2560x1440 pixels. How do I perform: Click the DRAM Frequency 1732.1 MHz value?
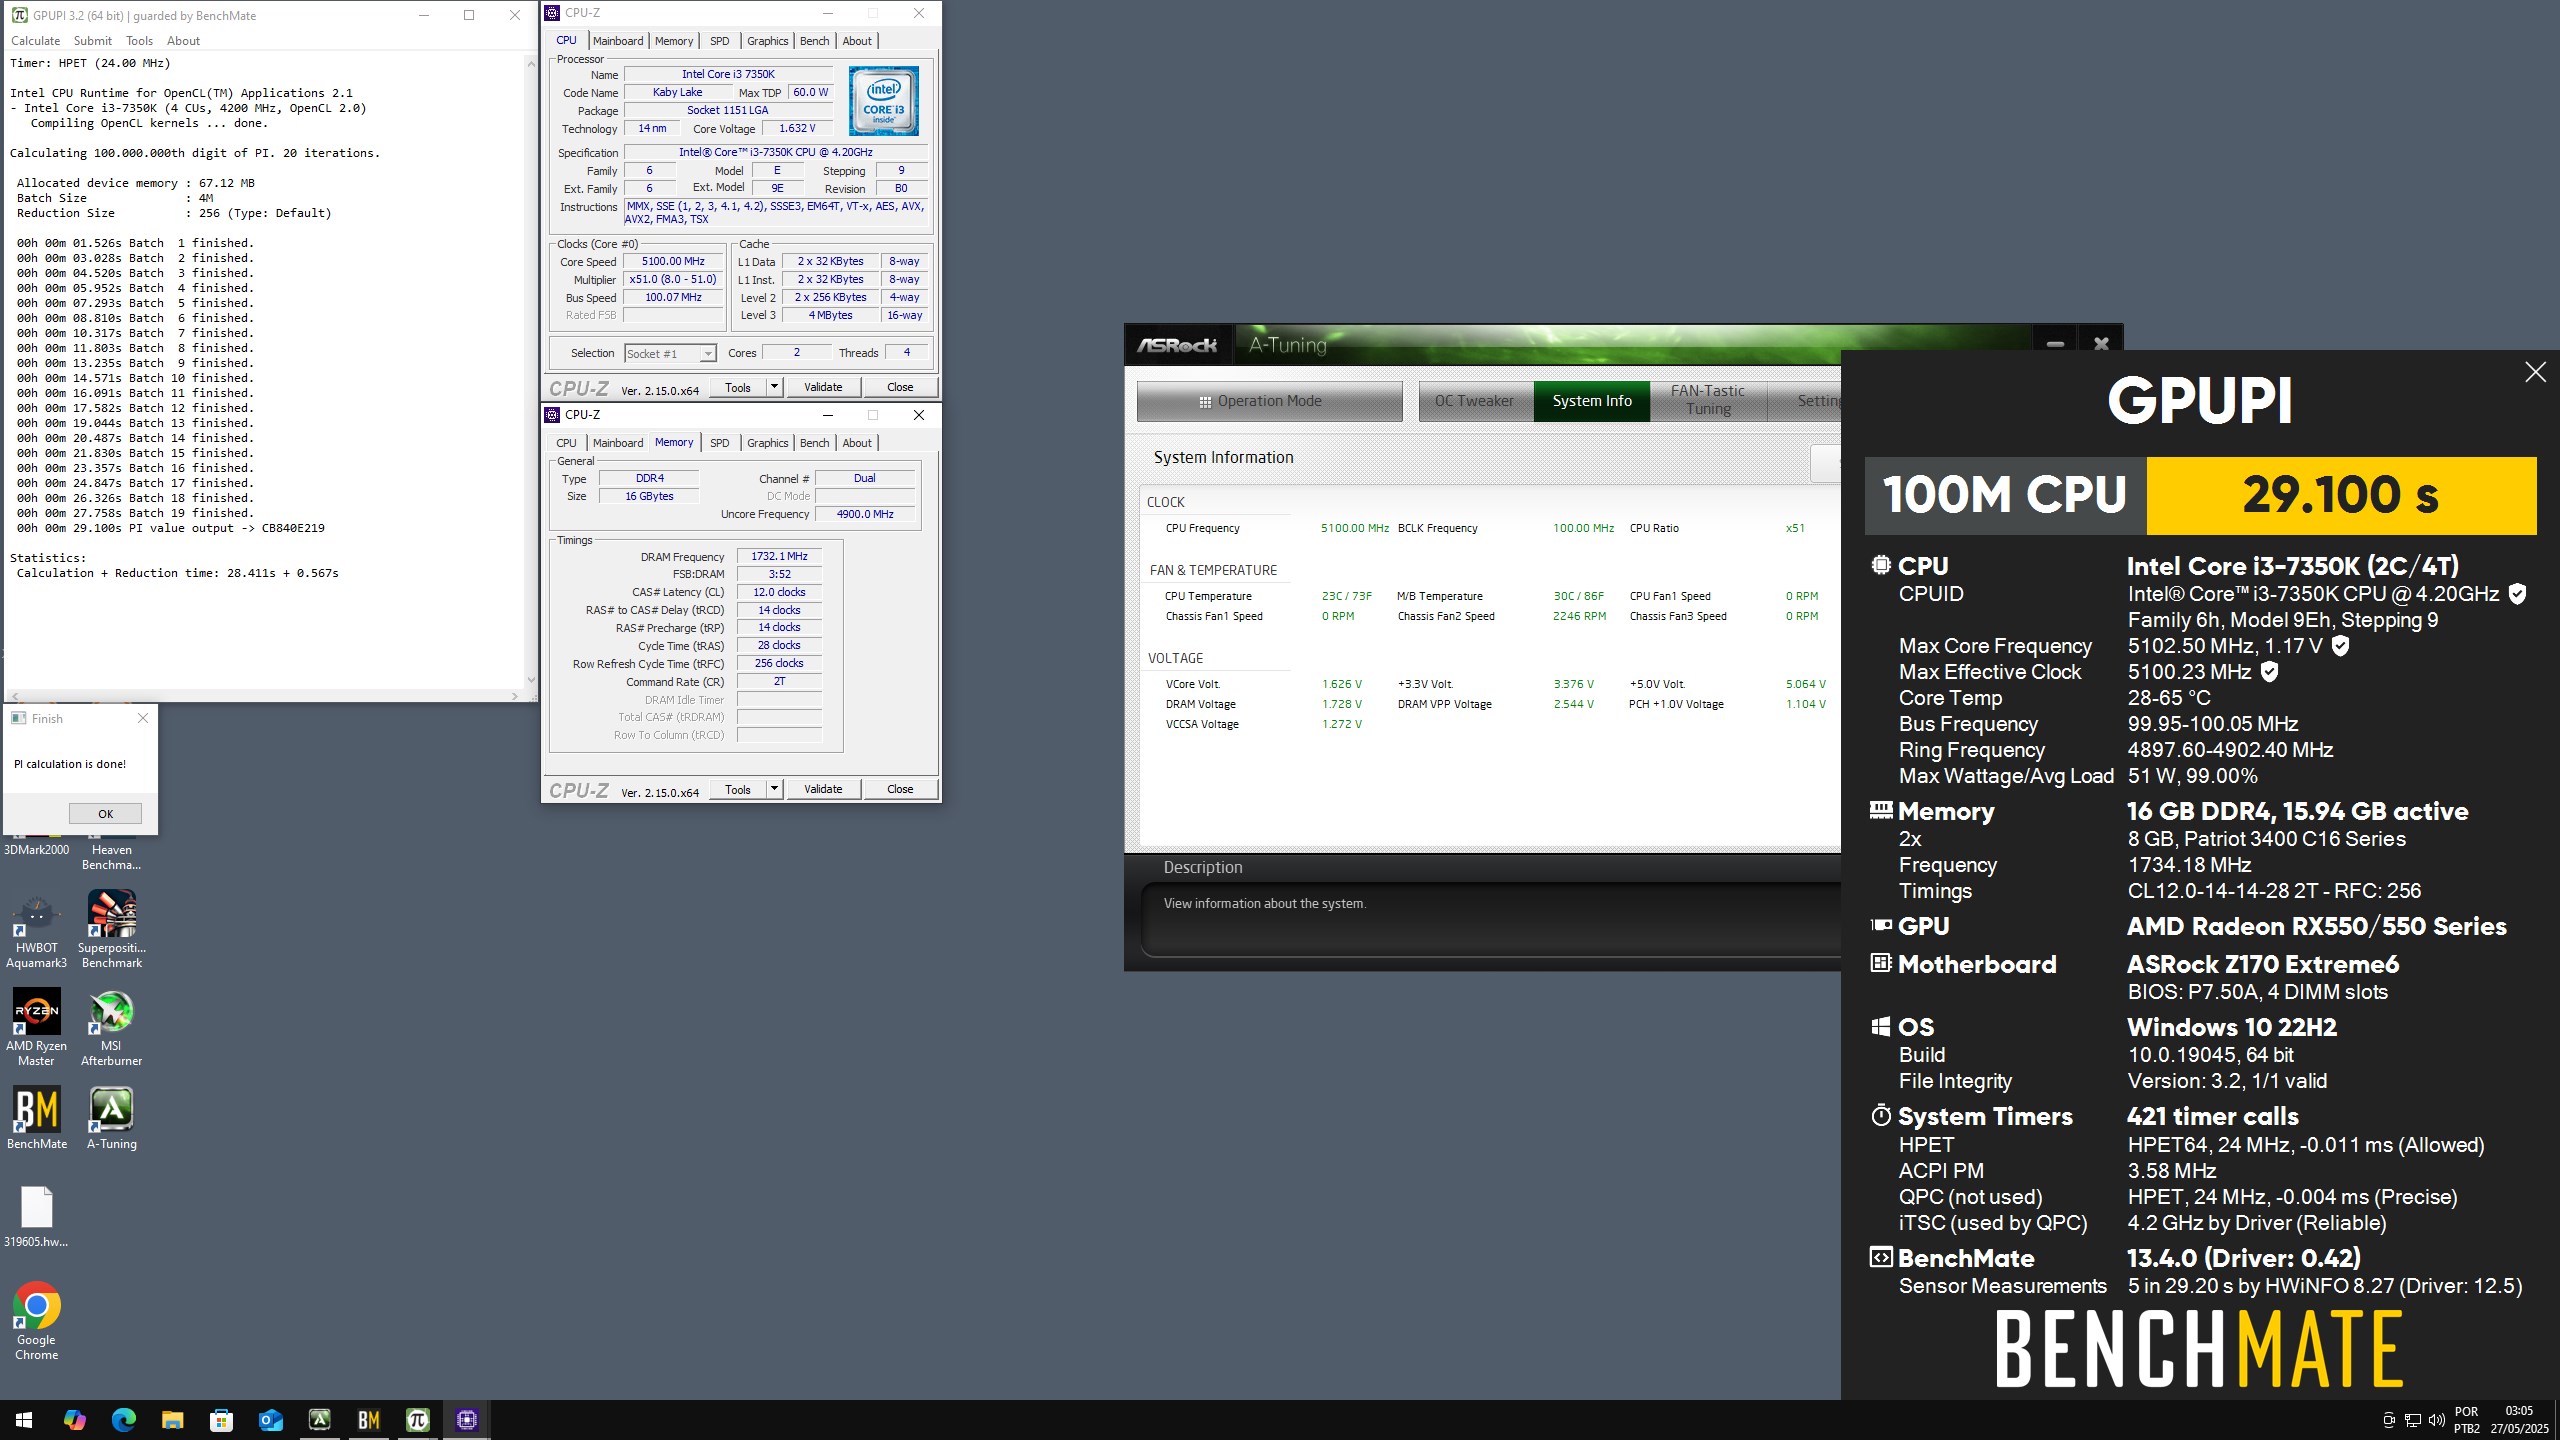click(779, 557)
